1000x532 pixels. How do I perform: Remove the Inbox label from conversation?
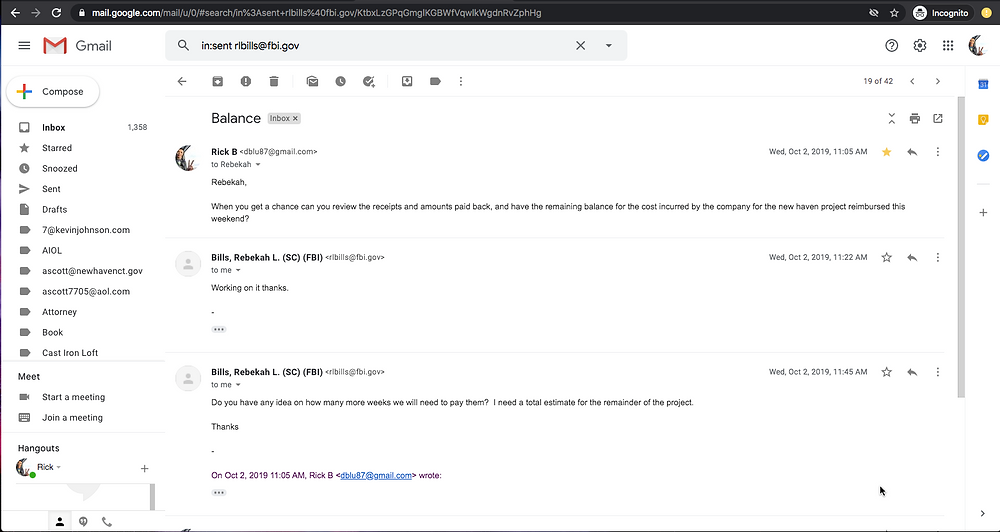(x=295, y=119)
